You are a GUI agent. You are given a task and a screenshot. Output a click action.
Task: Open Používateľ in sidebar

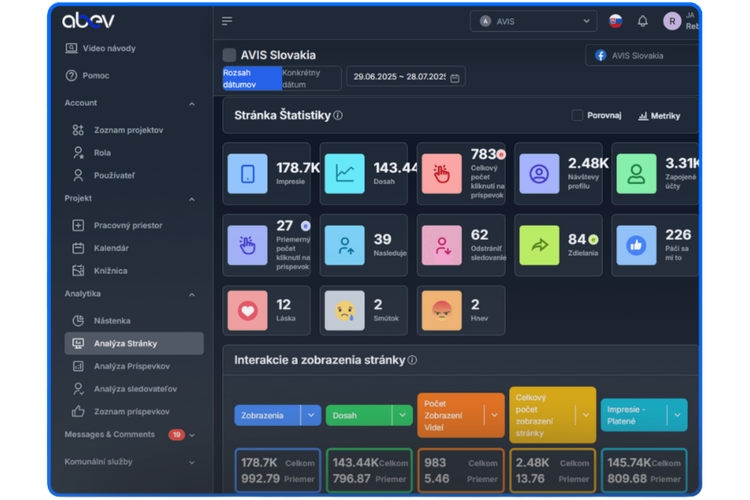(x=114, y=176)
